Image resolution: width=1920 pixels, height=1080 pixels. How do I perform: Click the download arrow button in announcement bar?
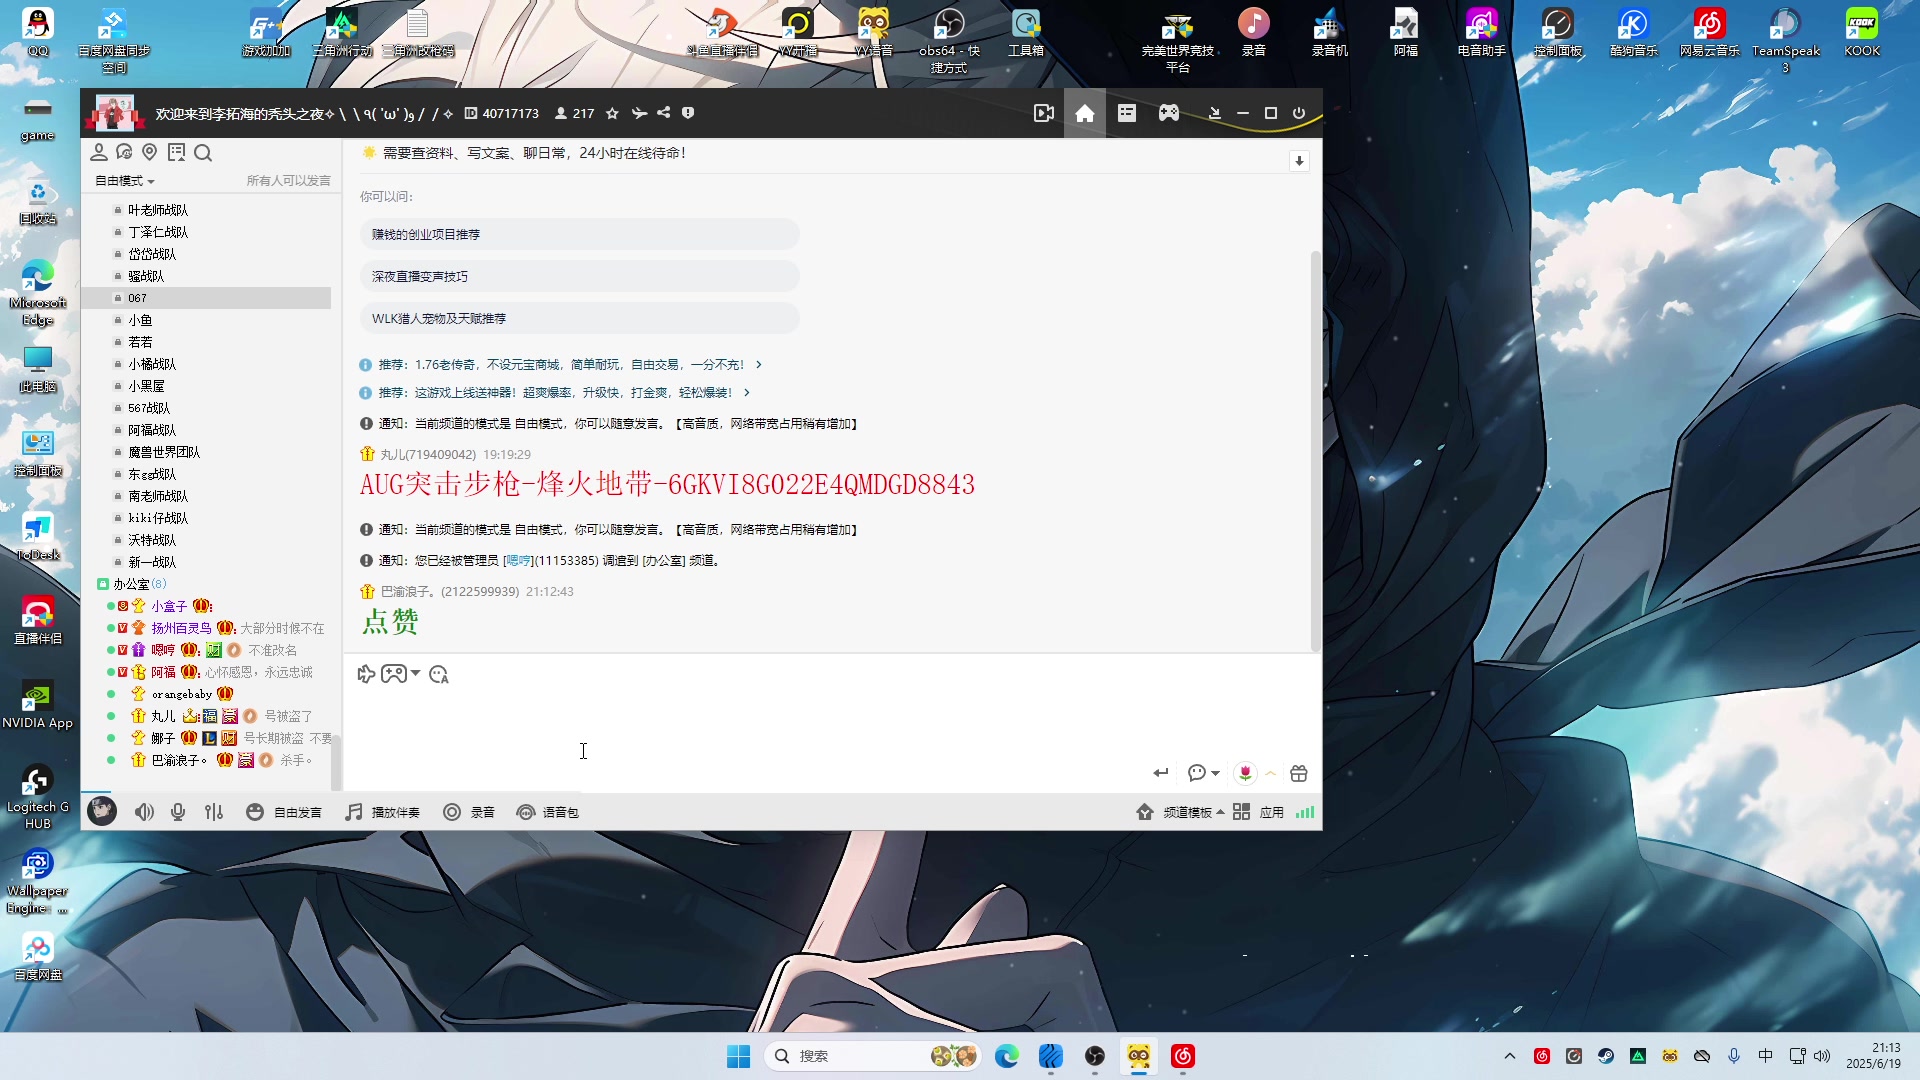(1299, 161)
